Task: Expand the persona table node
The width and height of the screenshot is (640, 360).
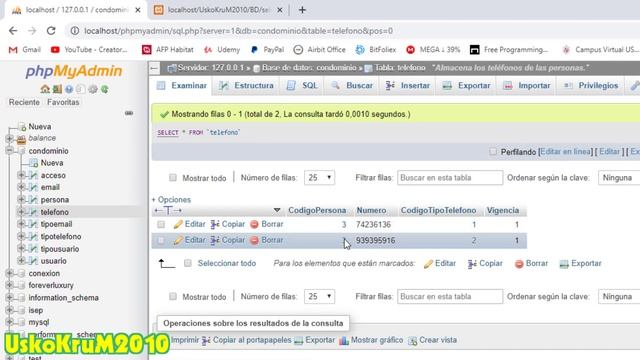Action: (x=21, y=200)
